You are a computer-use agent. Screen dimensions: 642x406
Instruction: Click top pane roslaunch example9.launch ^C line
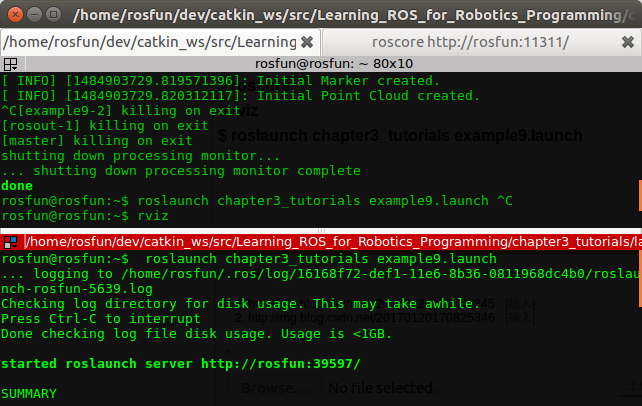pyautogui.click(x=257, y=201)
